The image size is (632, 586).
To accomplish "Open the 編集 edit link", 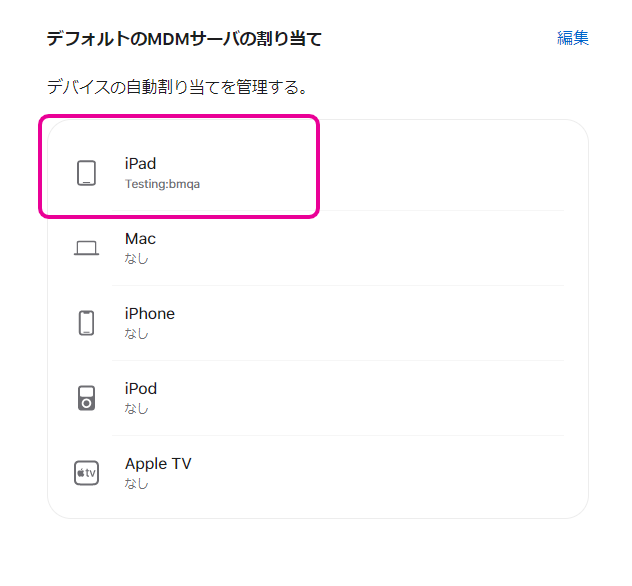I will tap(573, 38).
